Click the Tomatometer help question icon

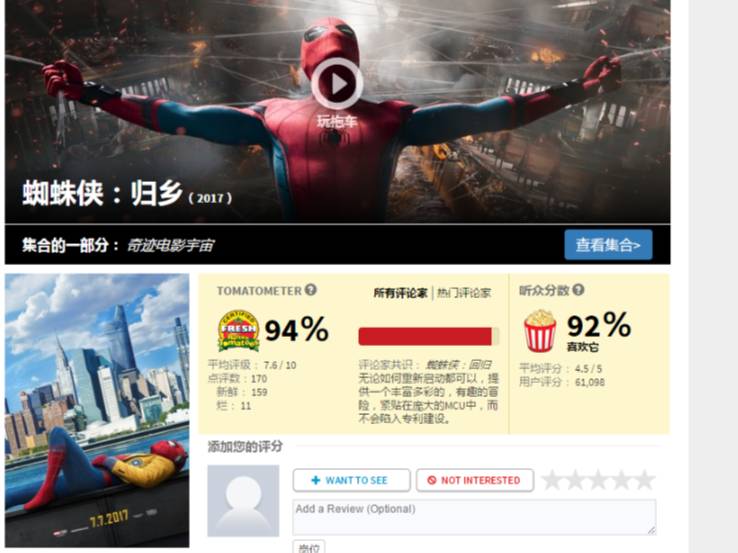coord(311,290)
